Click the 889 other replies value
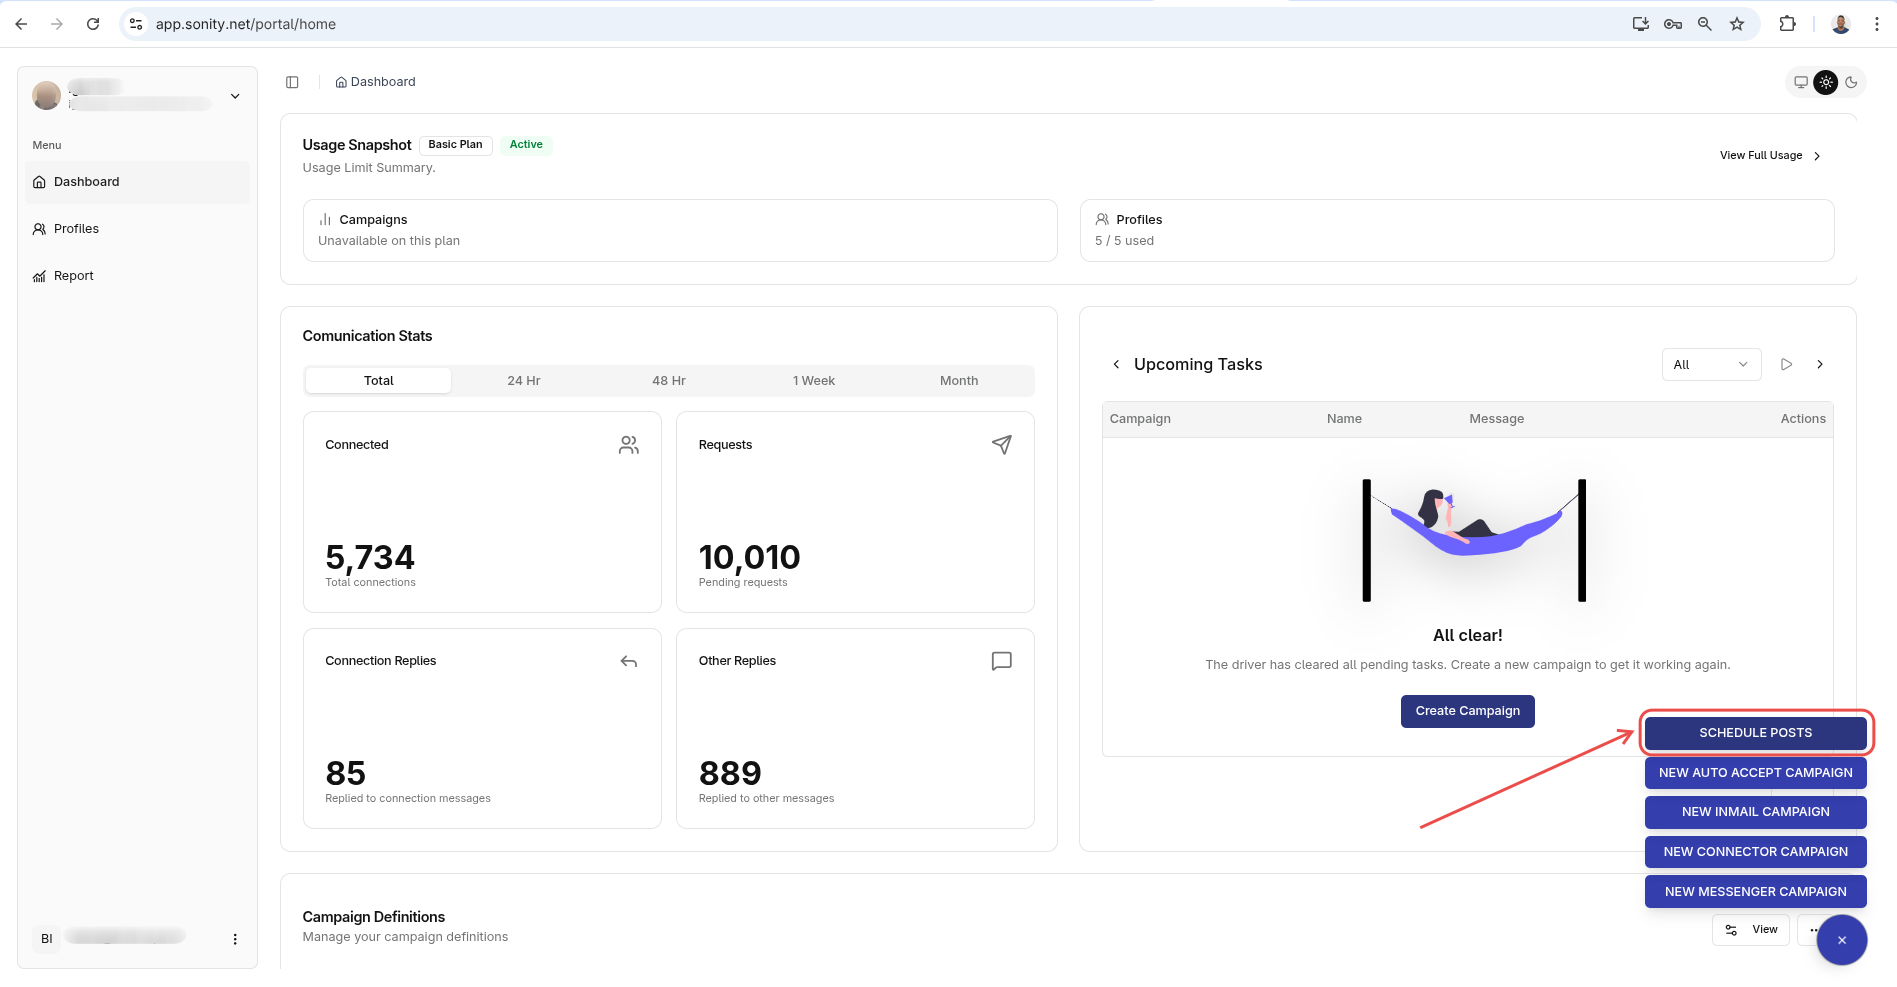Viewport: 1897px width, 987px height. point(730,773)
